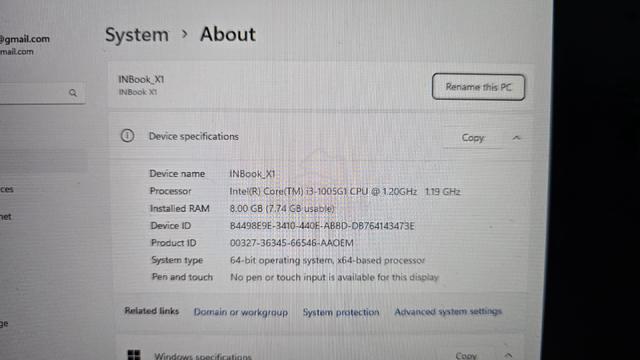The image size is (640, 360).
Task: Click the search magnifier icon
Action: [73, 93]
